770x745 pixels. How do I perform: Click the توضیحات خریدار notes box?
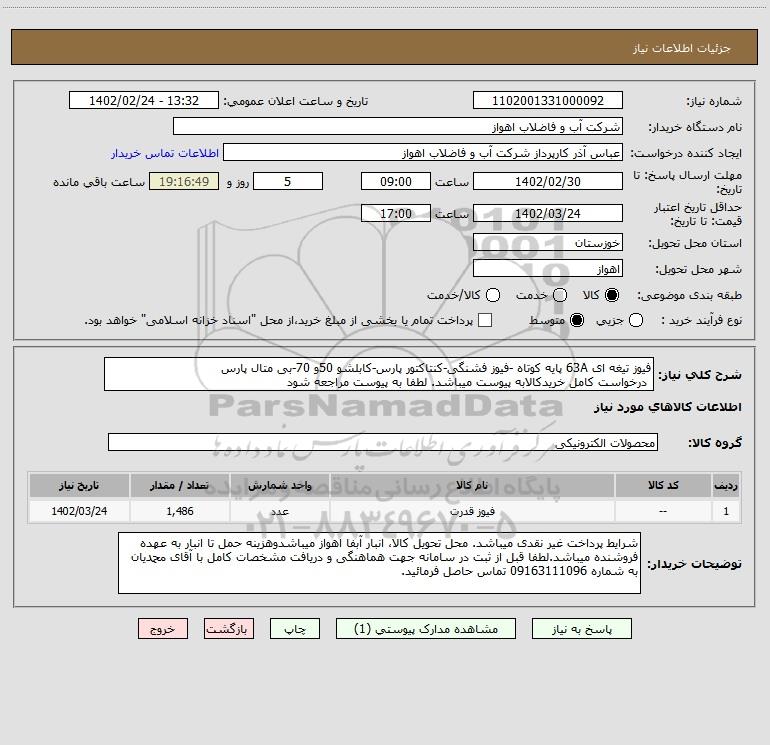[380, 563]
